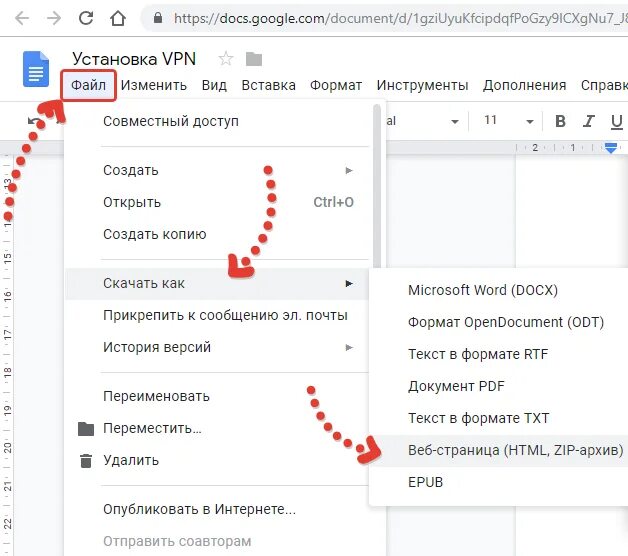Toggle underline formatting button
This screenshot has height=556, width=628.
click(616, 121)
